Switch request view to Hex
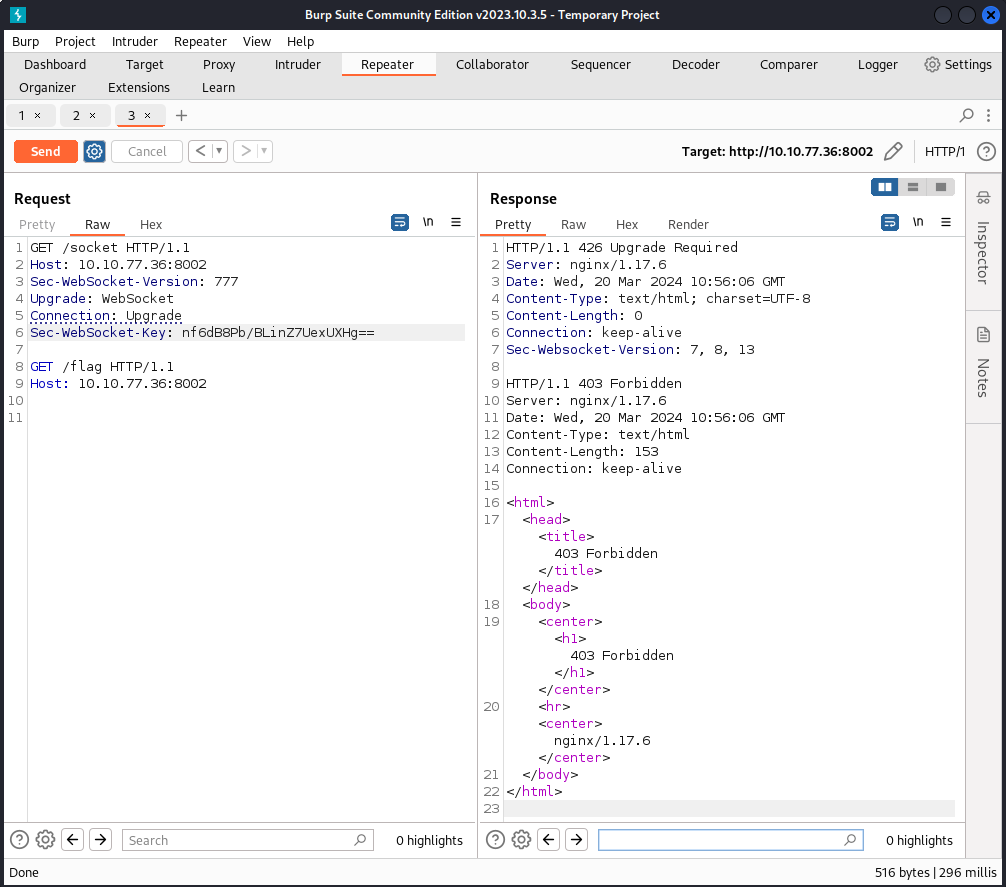1006x887 pixels. coord(151,224)
